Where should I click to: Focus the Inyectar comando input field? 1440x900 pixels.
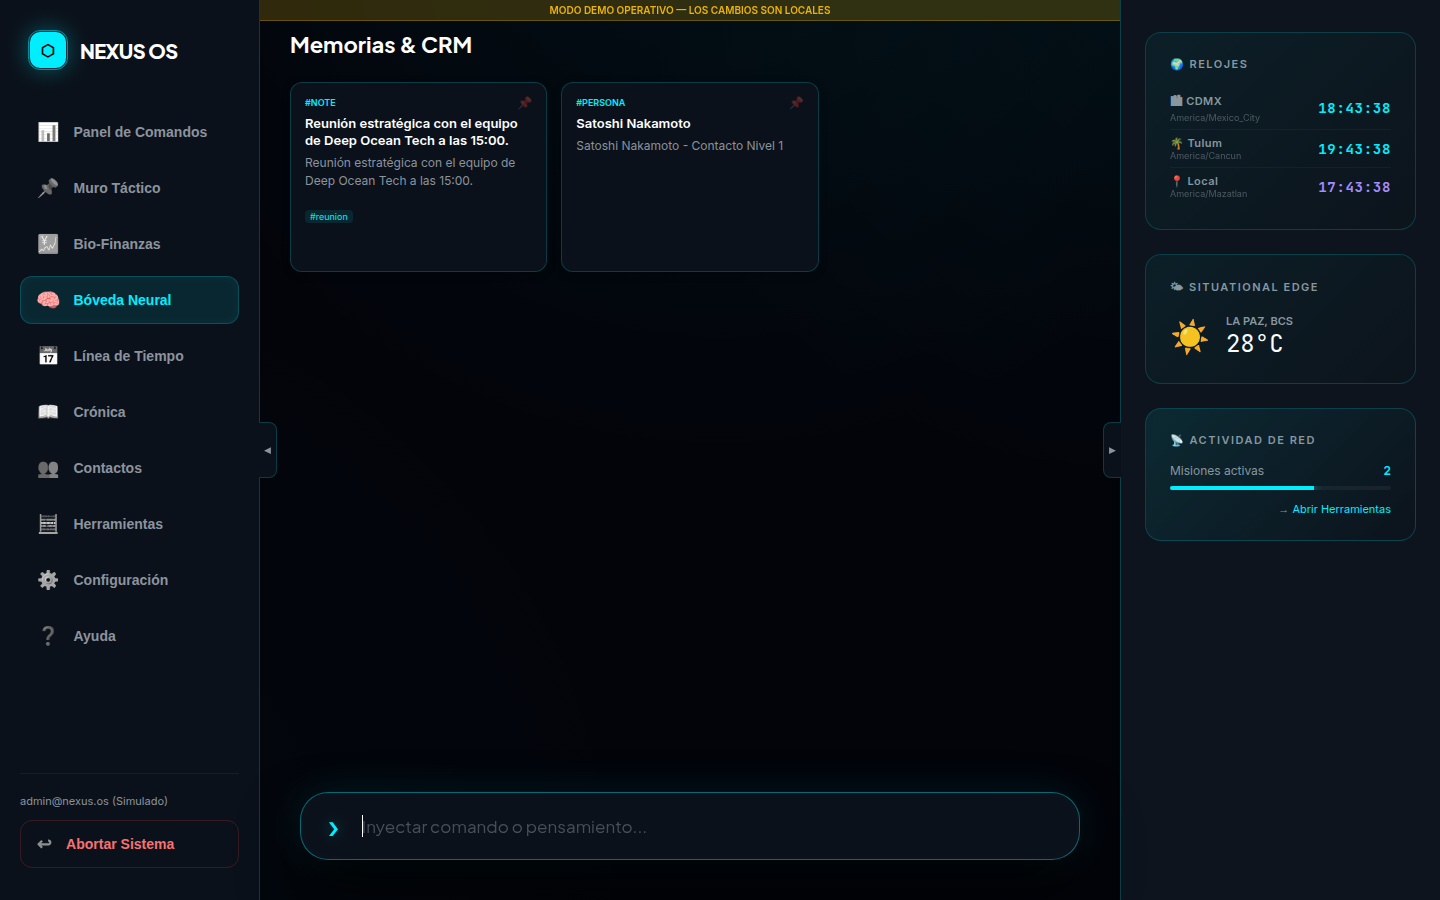pos(700,827)
